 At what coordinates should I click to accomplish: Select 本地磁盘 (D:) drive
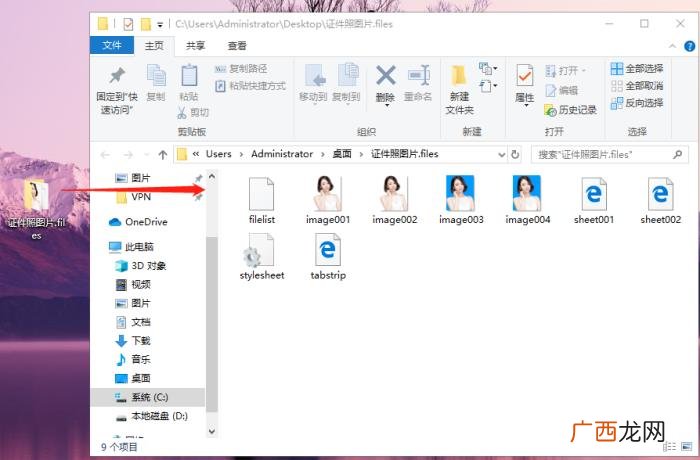click(152, 416)
